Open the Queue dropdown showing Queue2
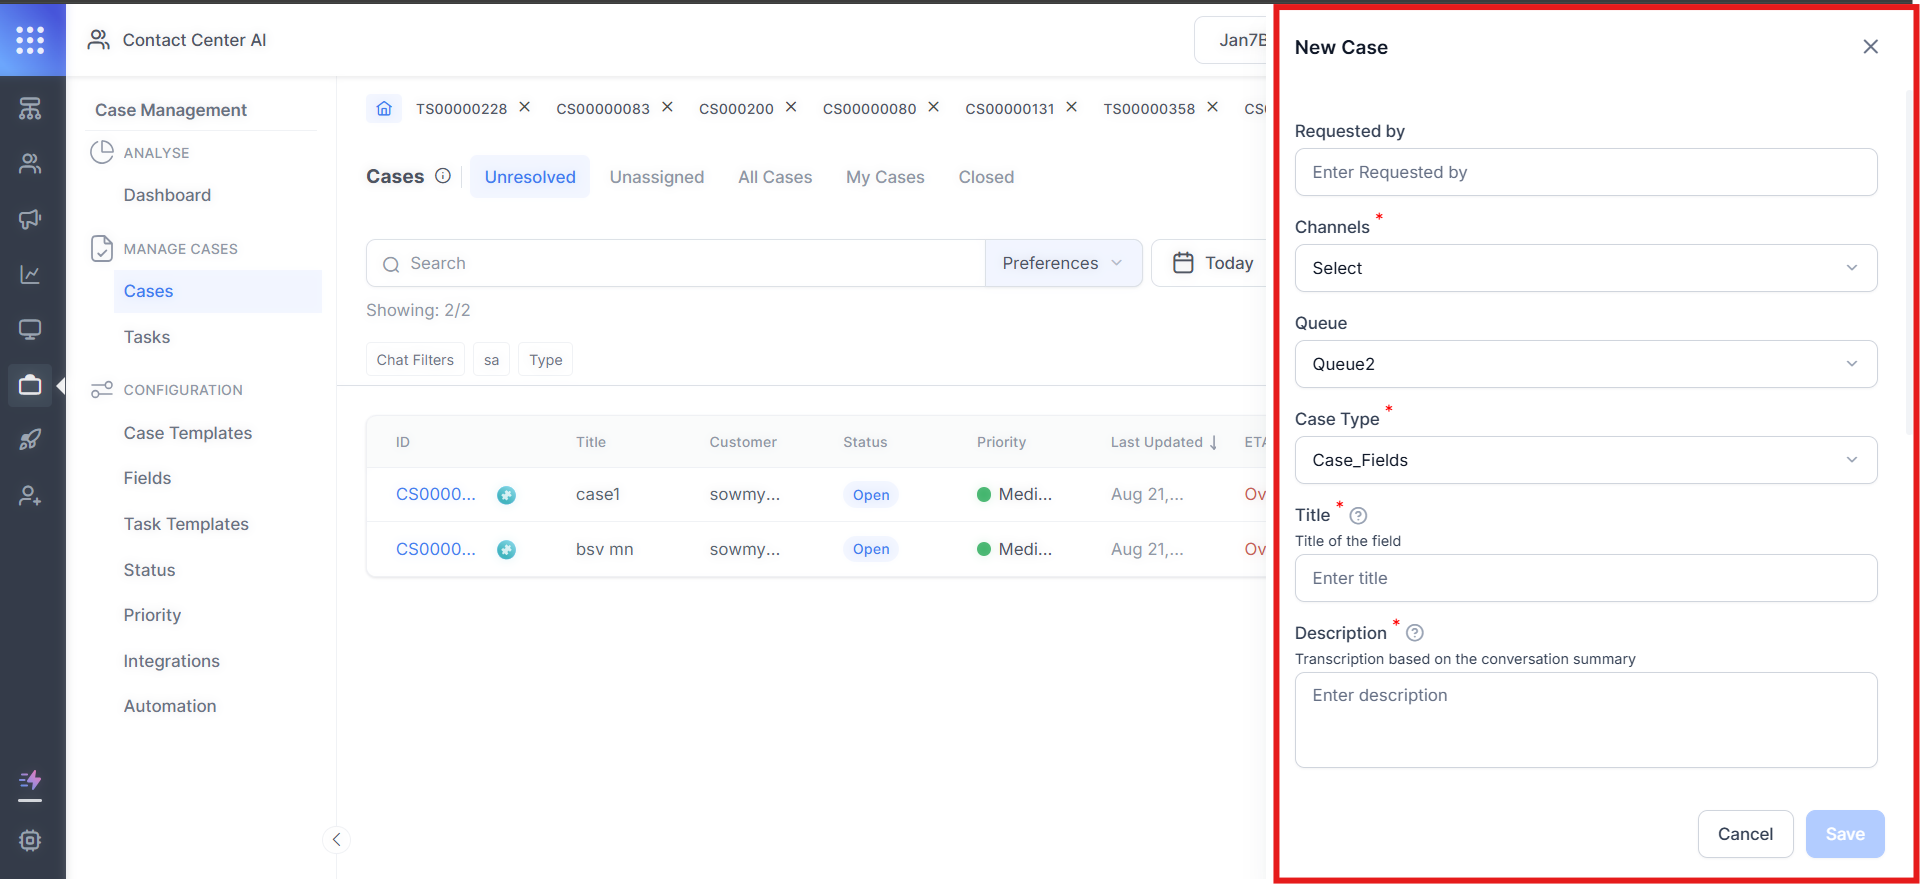The image size is (1920, 884). coord(1585,364)
